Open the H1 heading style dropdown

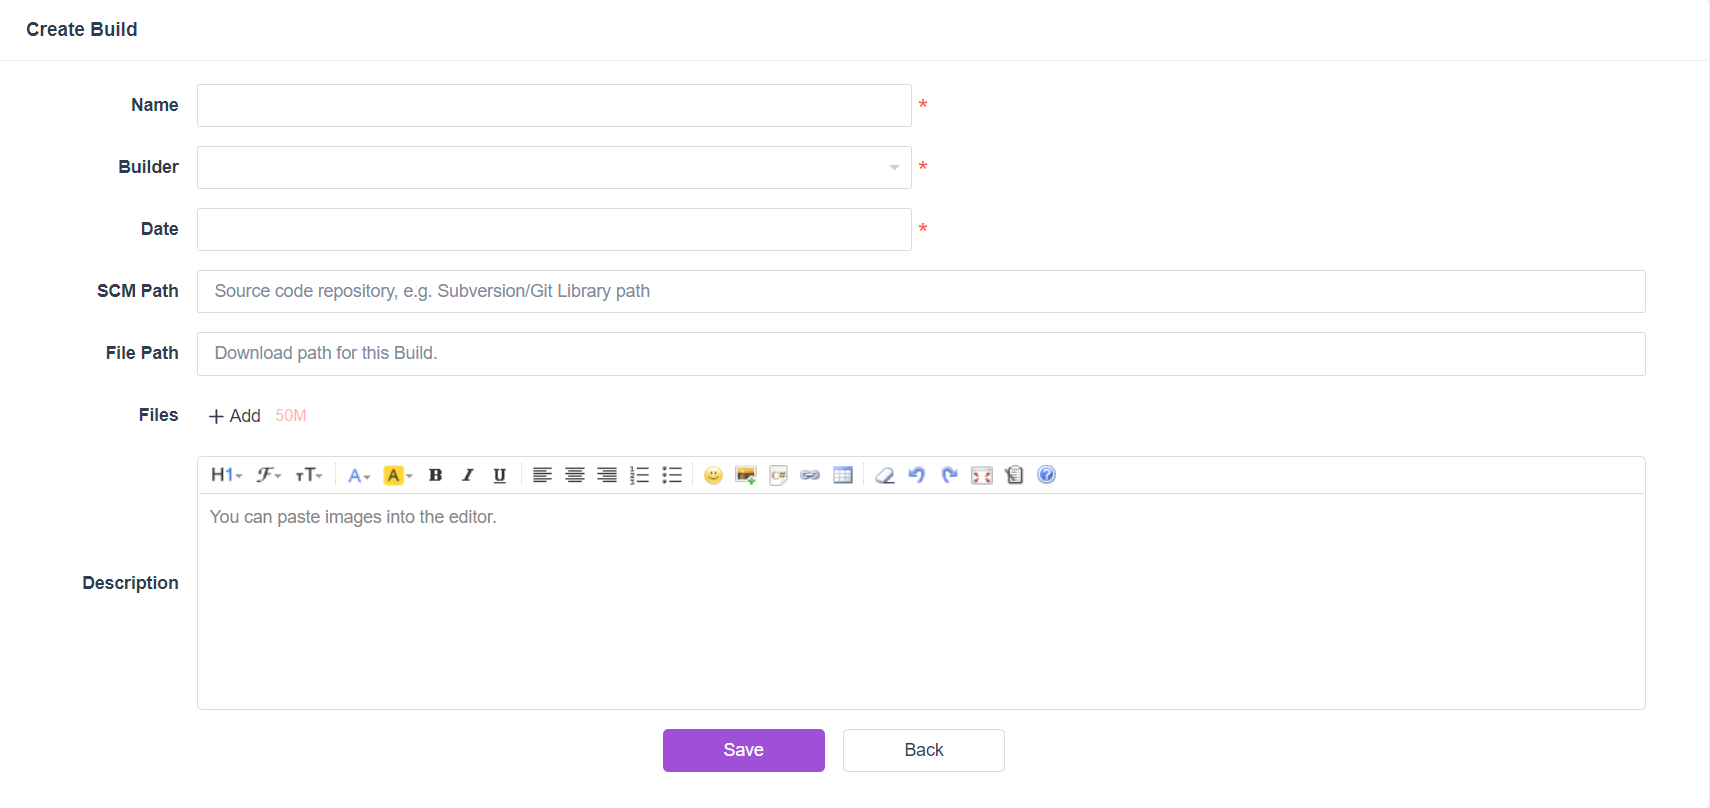pyautogui.click(x=226, y=475)
